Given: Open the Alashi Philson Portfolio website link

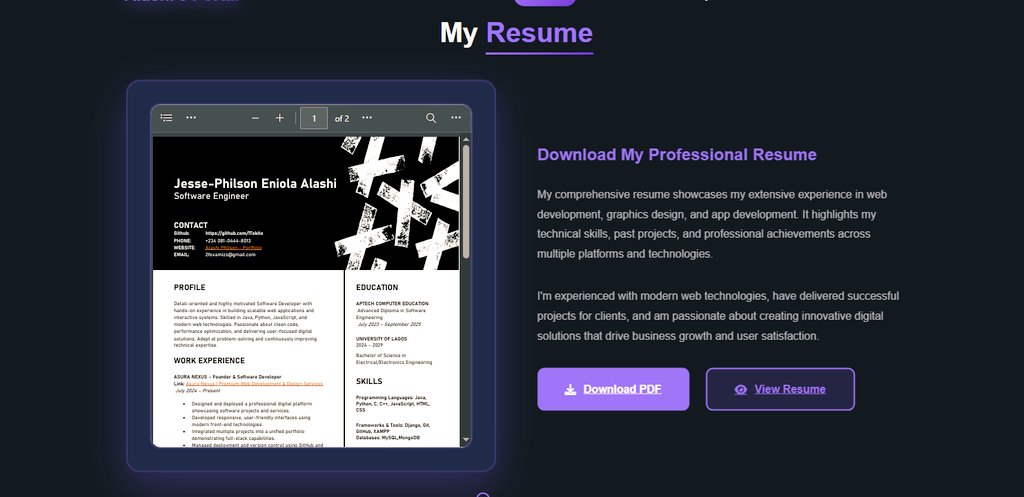Looking at the screenshot, I should [x=233, y=248].
